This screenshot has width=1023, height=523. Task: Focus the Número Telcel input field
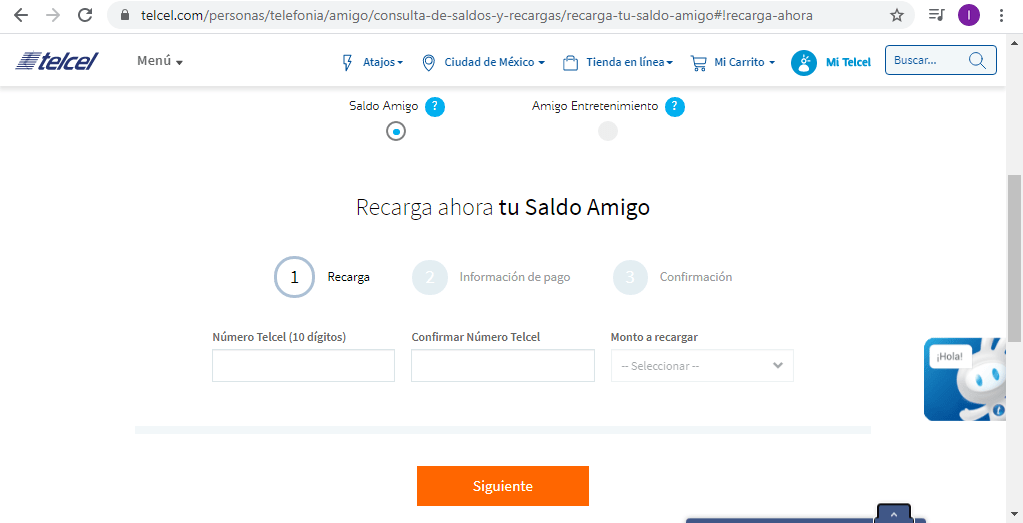coord(303,366)
